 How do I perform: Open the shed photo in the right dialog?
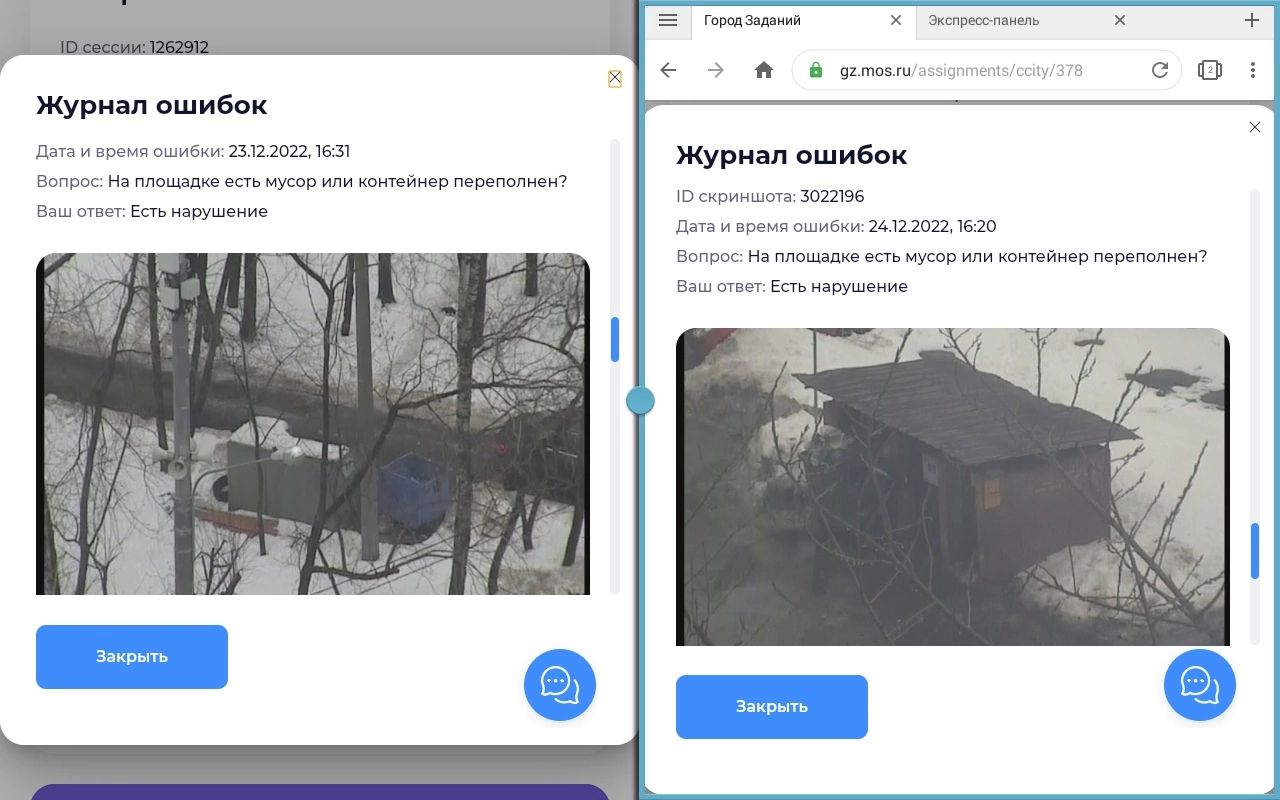[953, 487]
